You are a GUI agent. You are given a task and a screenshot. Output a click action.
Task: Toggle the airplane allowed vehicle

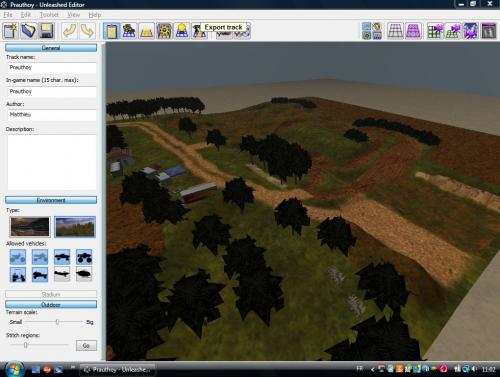click(x=62, y=274)
